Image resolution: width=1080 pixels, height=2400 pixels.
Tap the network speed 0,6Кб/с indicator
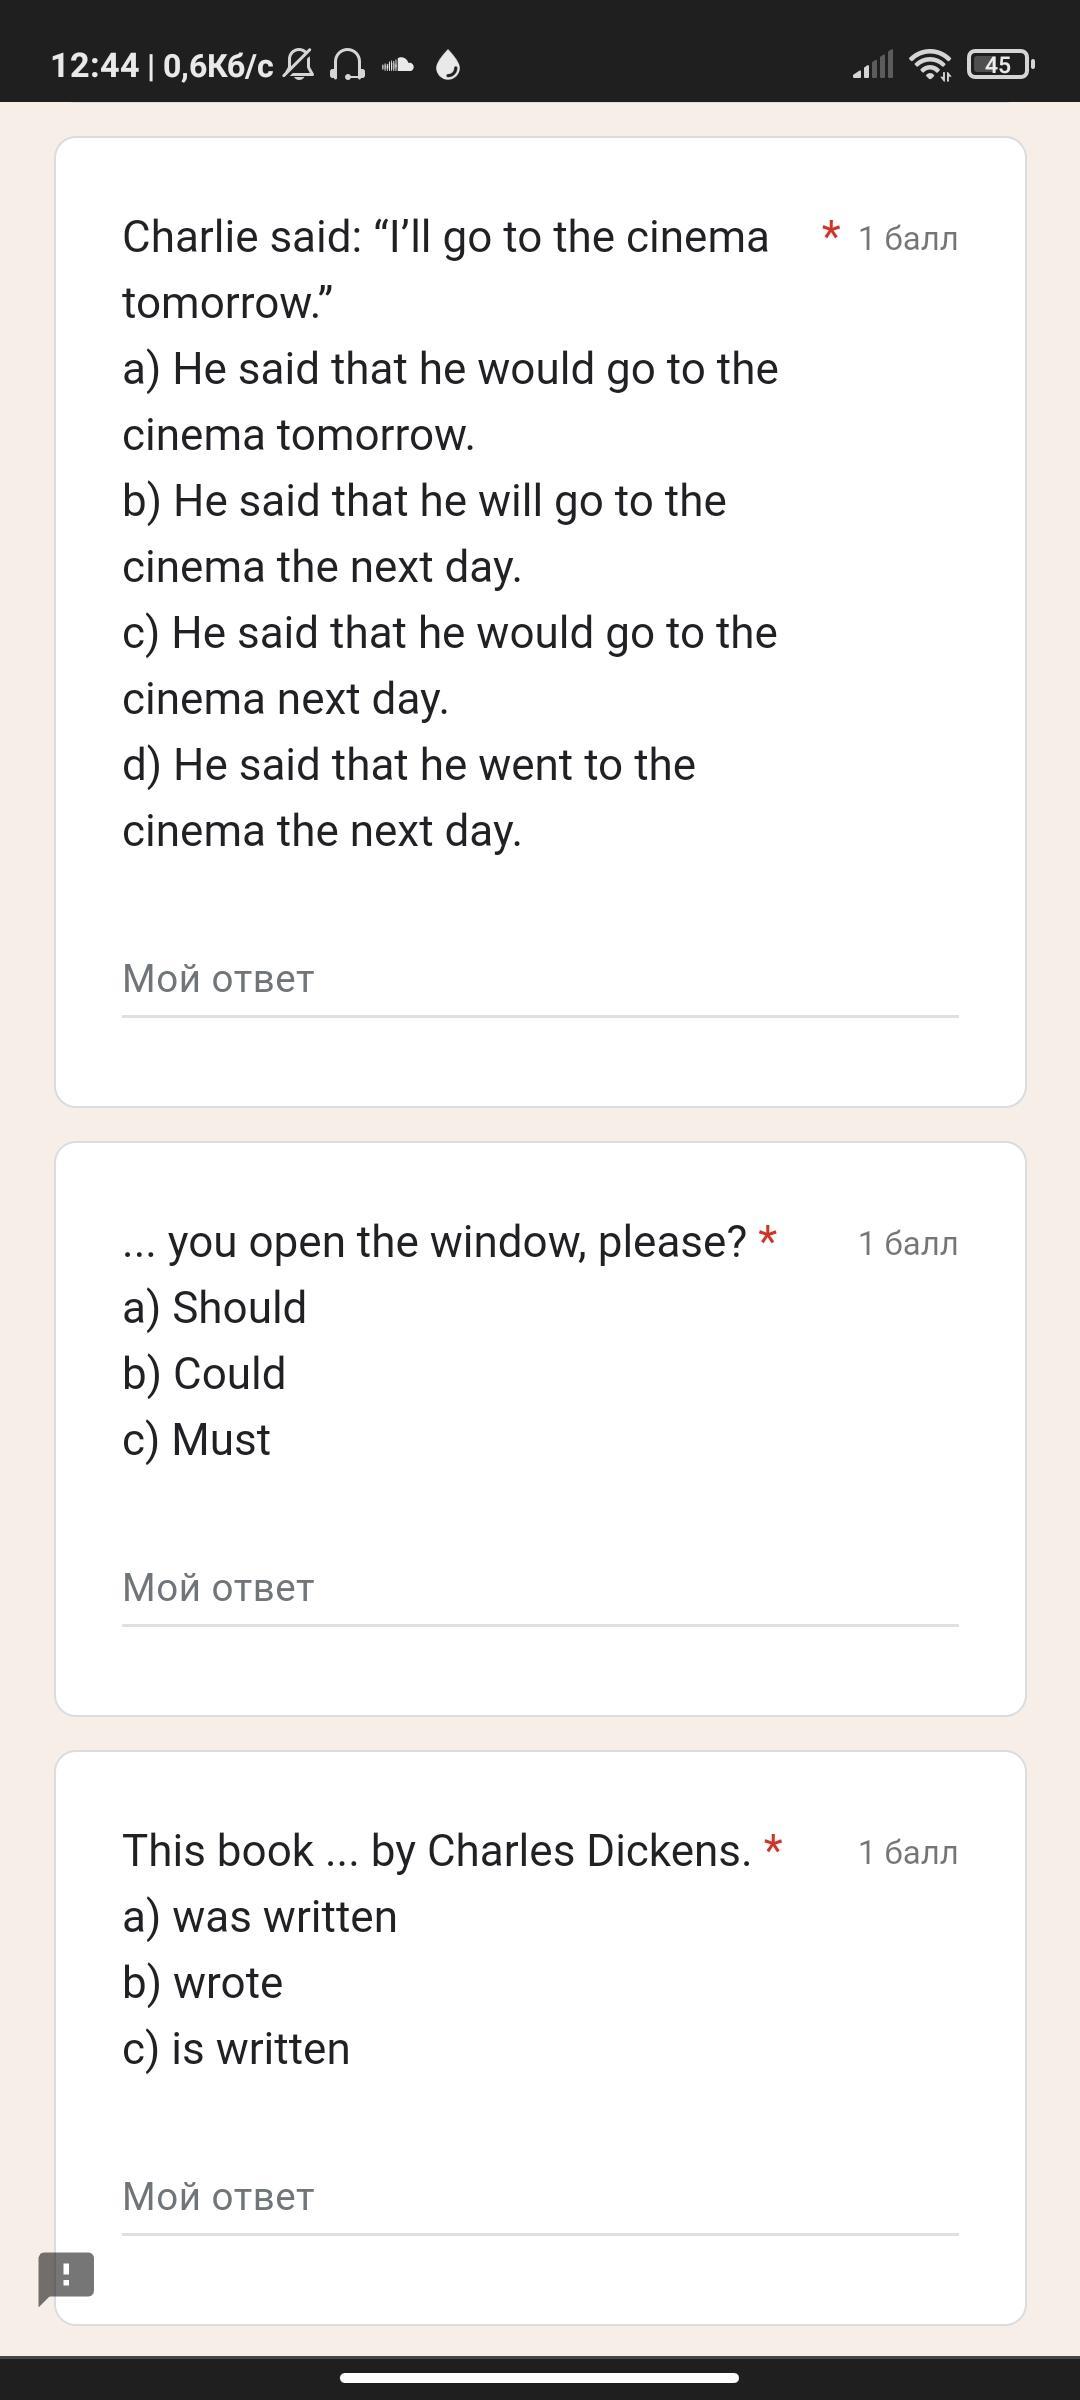(x=217, y=66)
